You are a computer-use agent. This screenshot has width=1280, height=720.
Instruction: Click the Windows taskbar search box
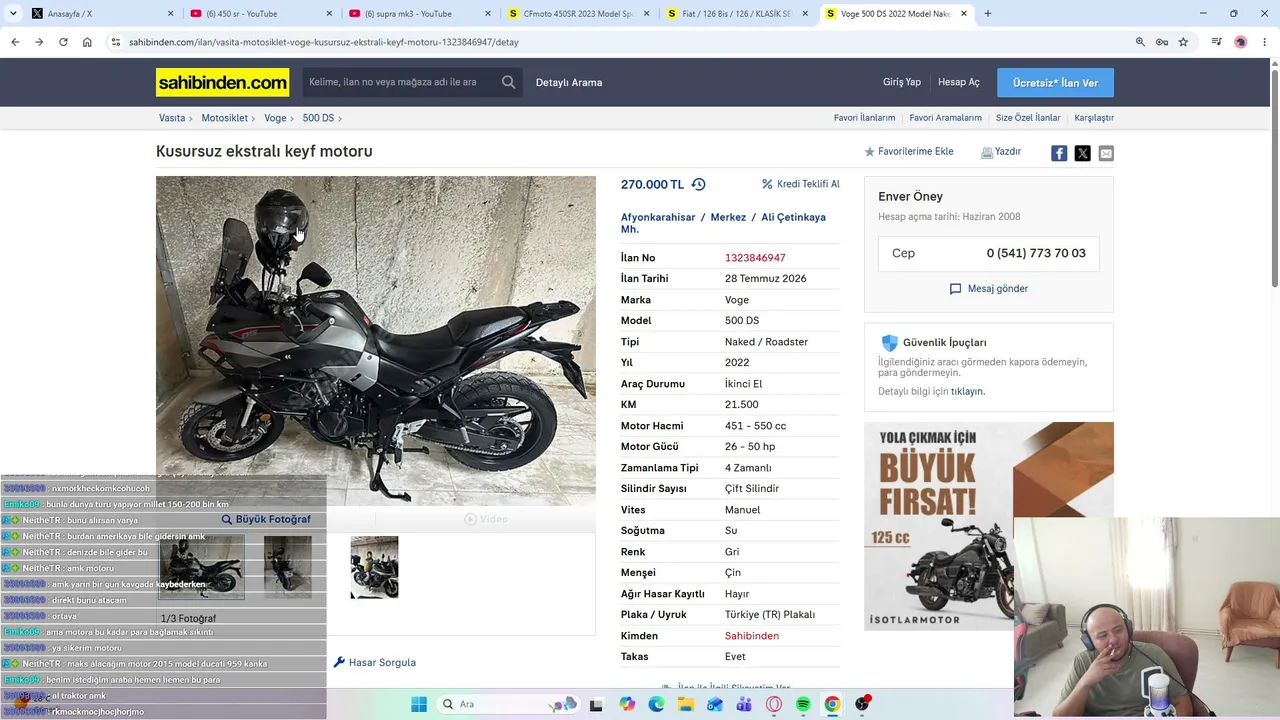point(510,704)
